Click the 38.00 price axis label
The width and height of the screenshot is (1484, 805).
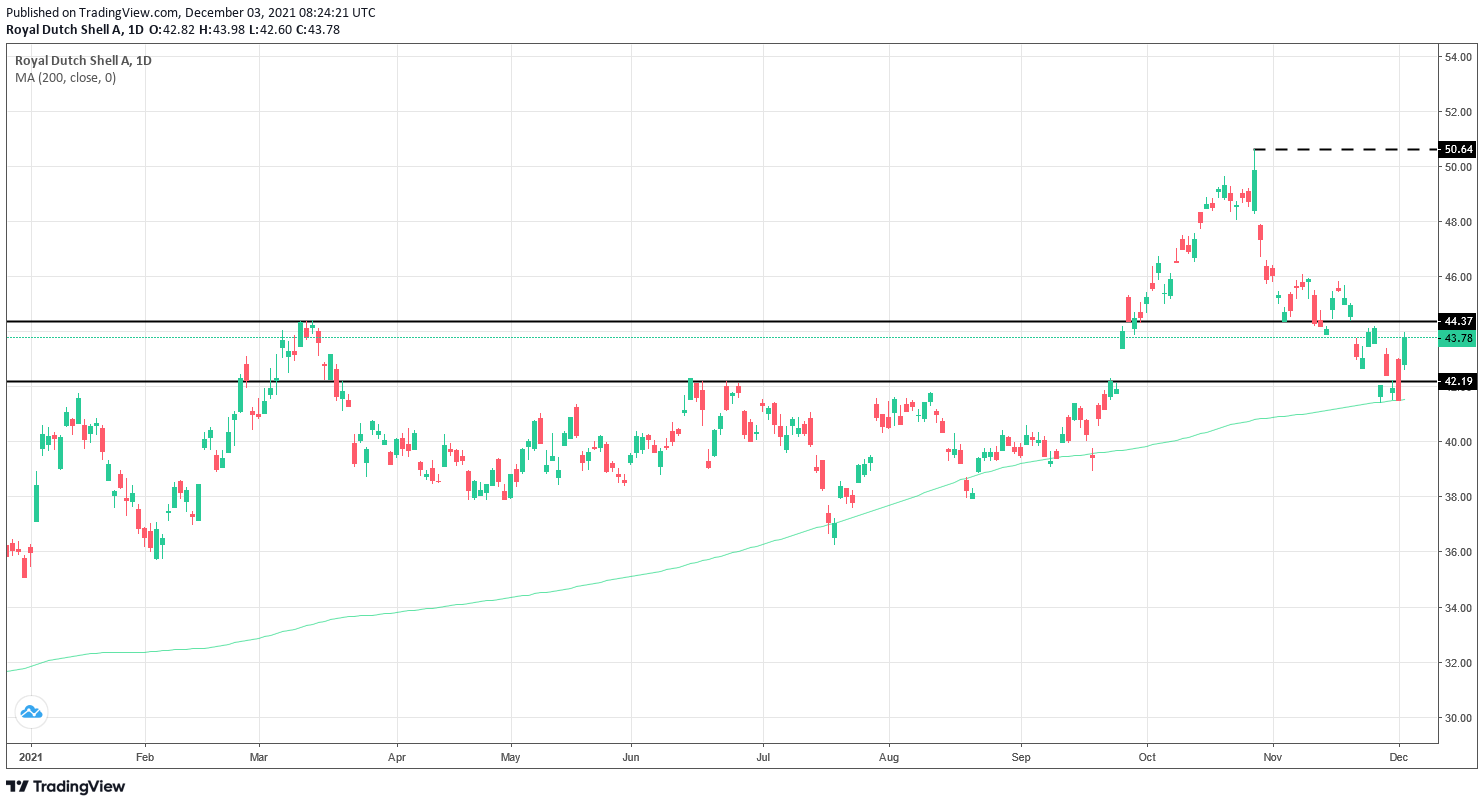pyautogui.click(x=1459, y=497)
